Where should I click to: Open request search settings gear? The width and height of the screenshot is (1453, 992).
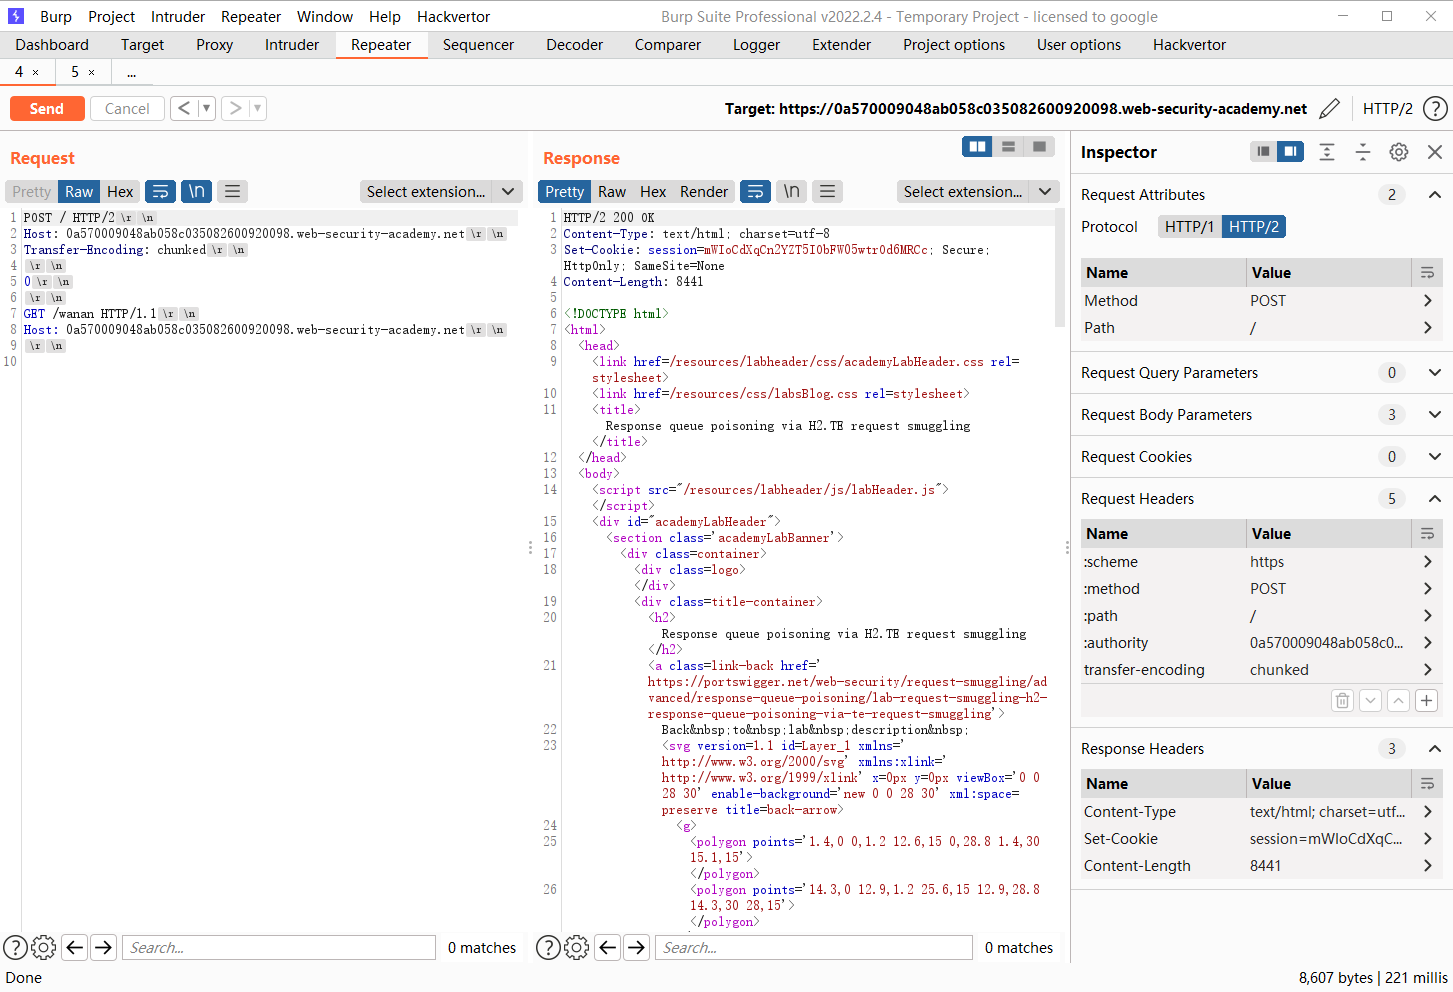pyautogui.click(x=43, y=947)
